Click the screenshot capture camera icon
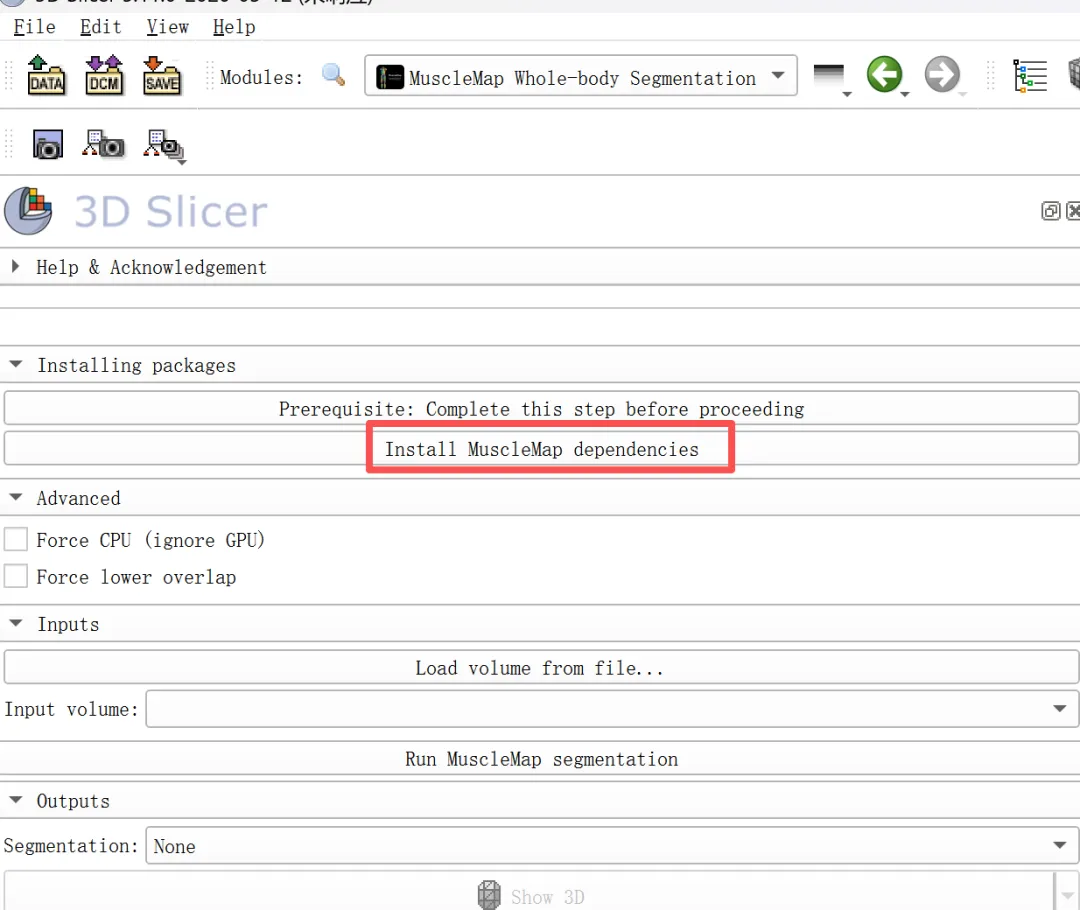The height and width of the screenshot is (910, 1080). click(x=48, y=145)
